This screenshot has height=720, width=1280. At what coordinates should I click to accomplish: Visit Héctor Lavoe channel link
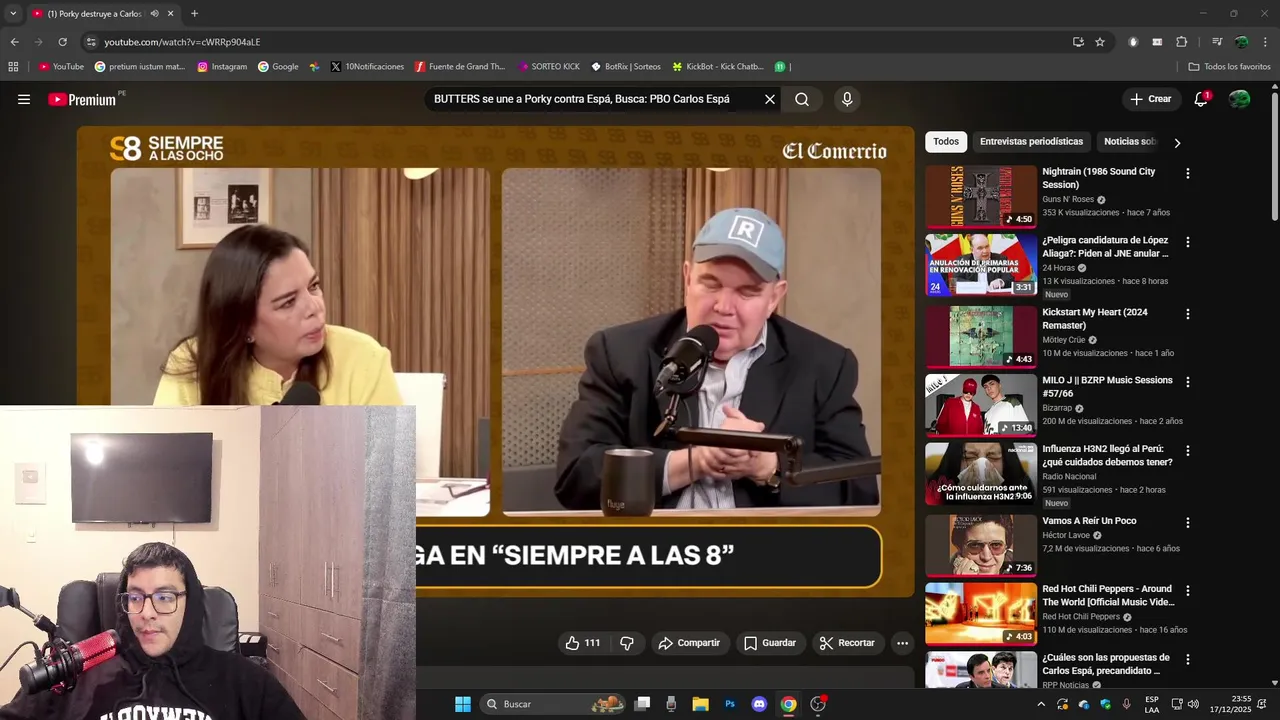[1066, 535]
